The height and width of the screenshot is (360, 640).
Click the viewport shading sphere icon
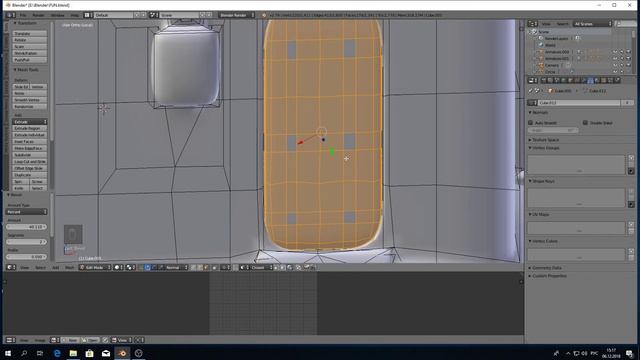pyautogui.click(x=118, y=267)
